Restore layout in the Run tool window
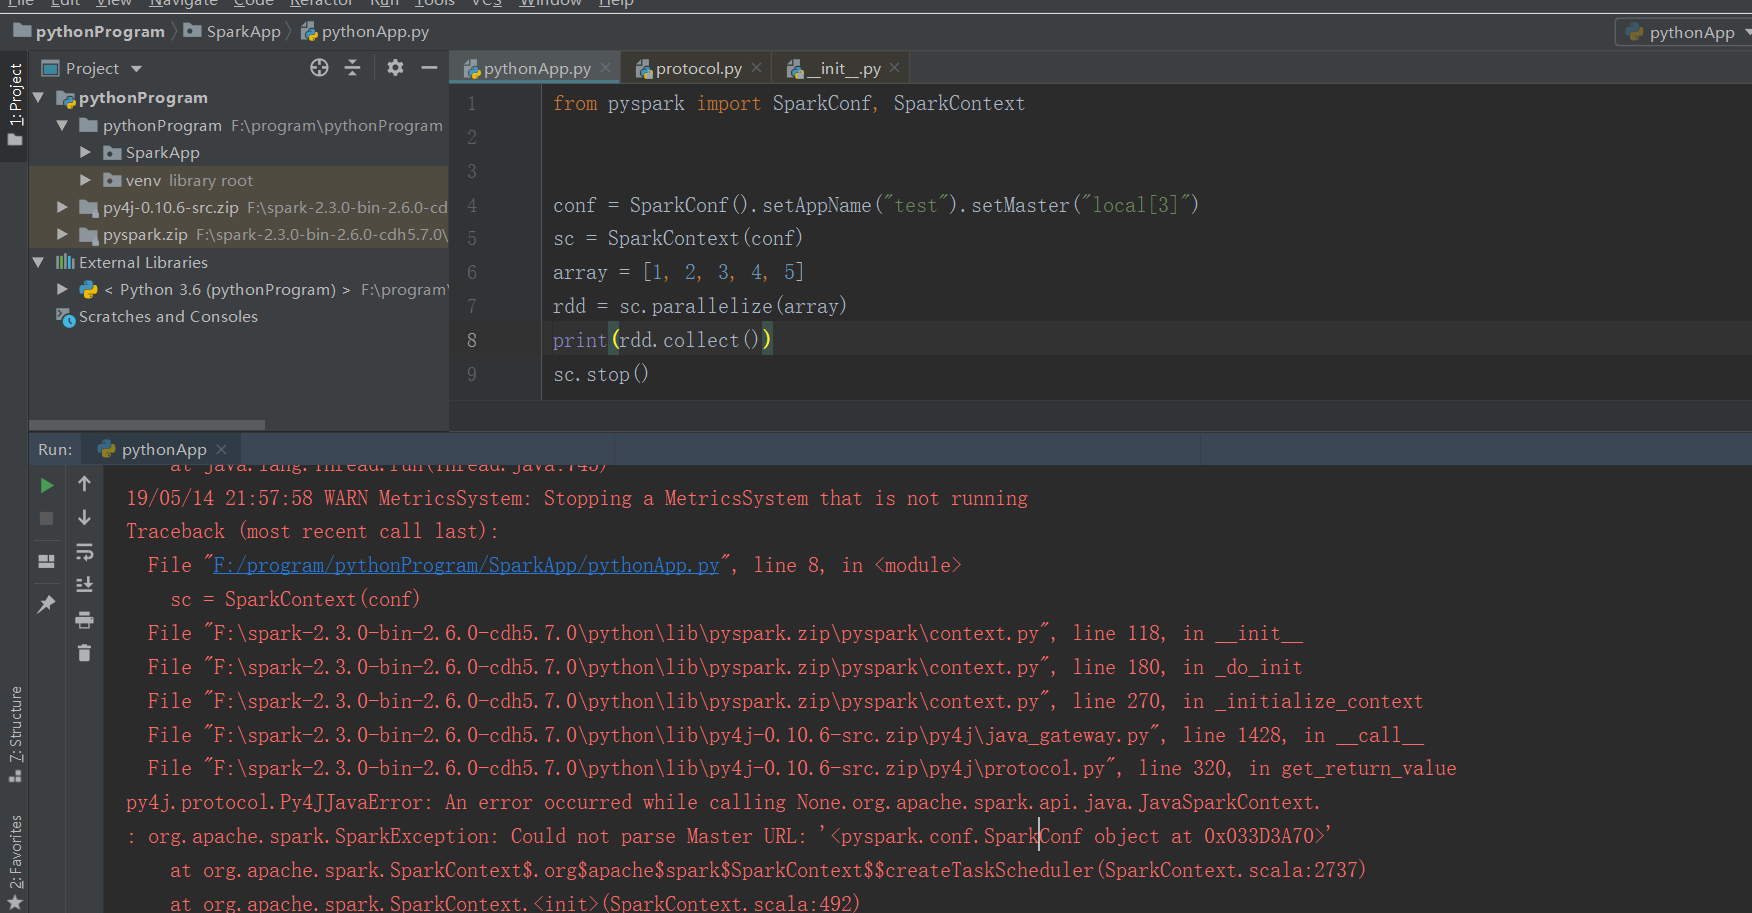The width and height of the screenshot is (1752, 913). point(46,561)
